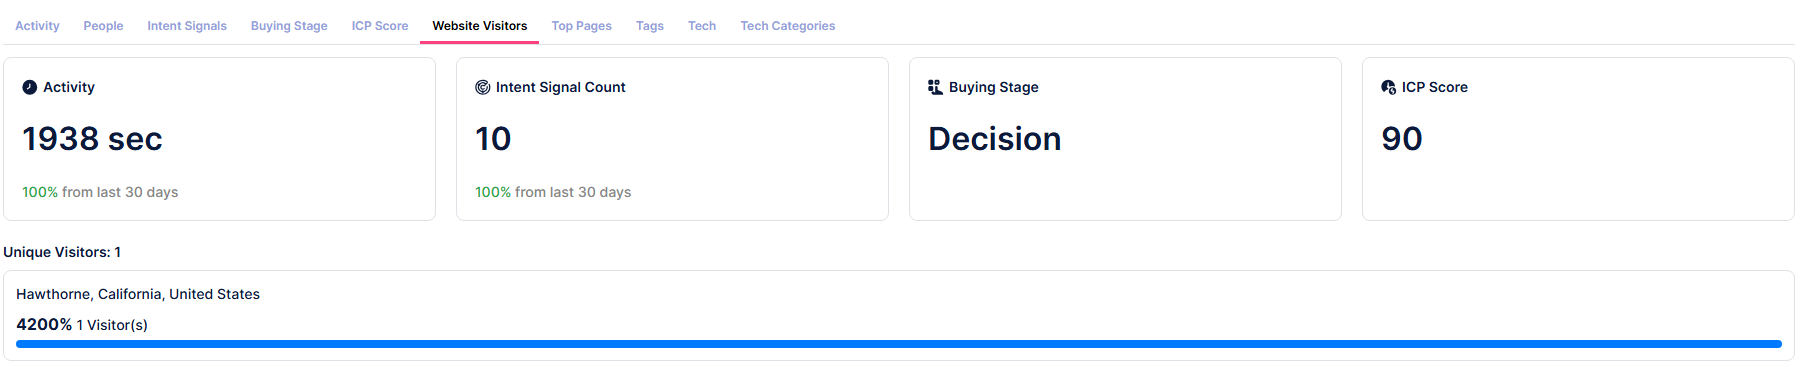Switch to the People tab
Image resolution: width=1801 pixels, height=367 pixels.
coord(103,26)
